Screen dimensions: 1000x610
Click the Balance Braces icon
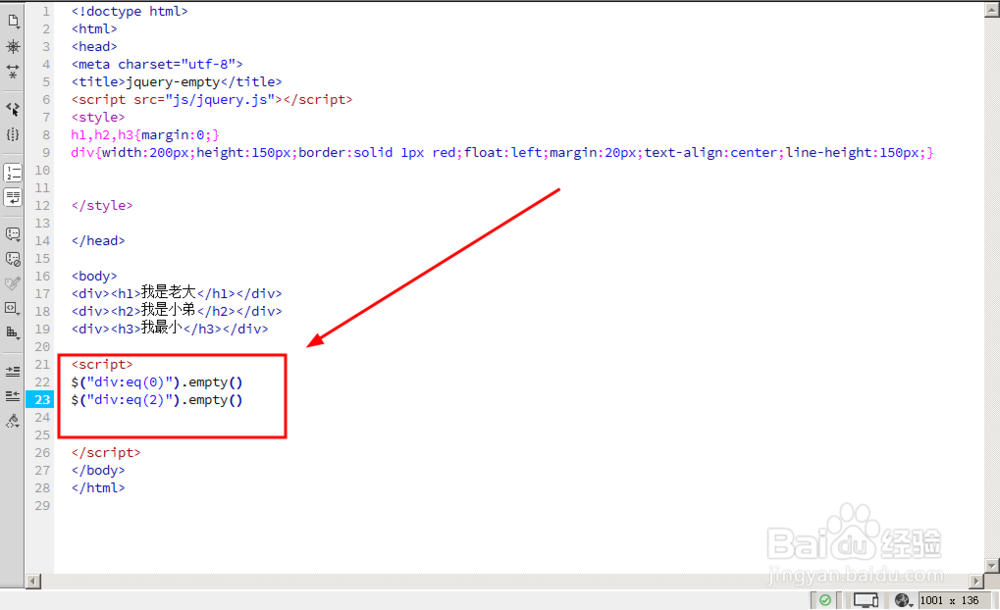click(13, 135)
